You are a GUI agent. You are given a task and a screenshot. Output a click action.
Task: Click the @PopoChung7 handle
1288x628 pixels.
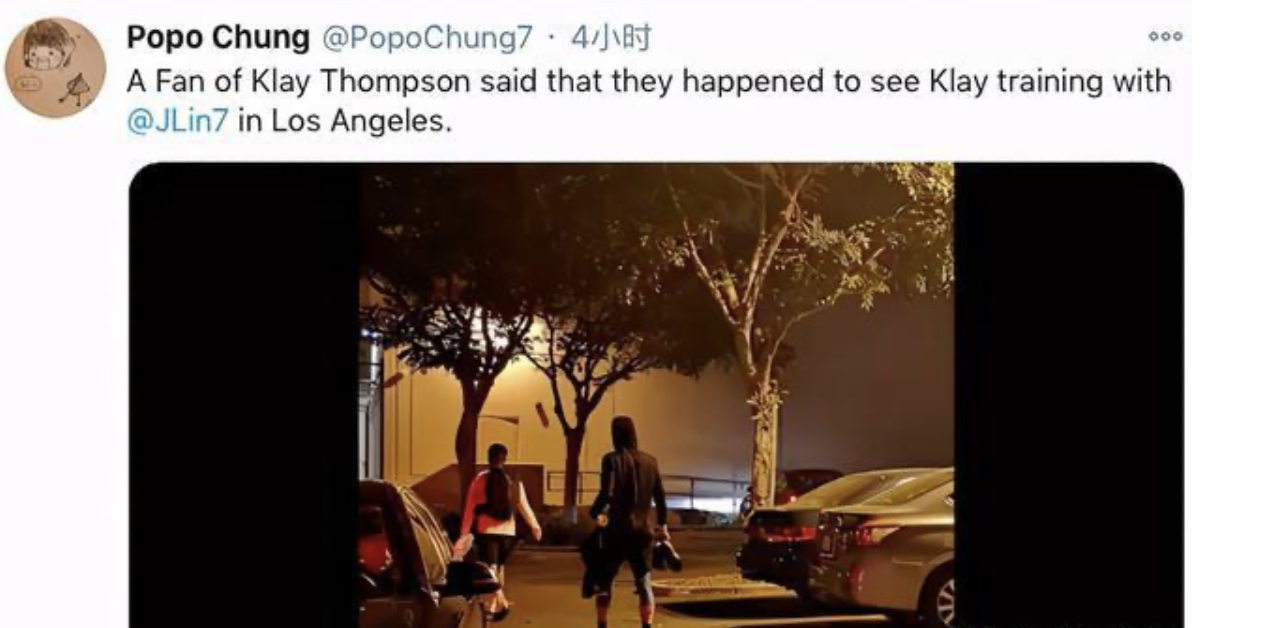pos(427,38)
